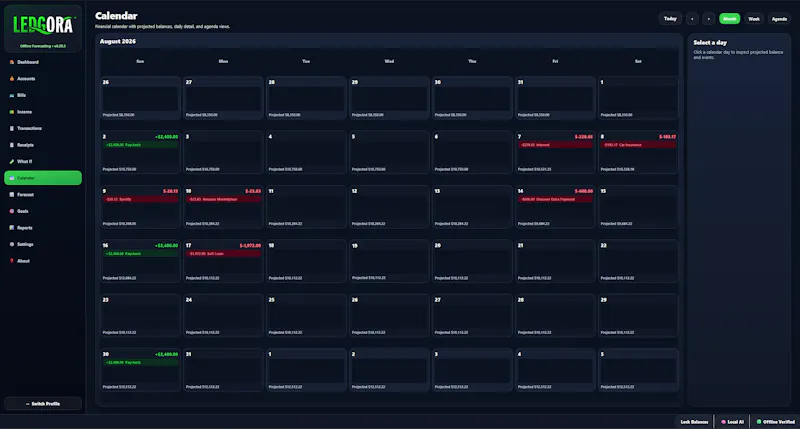Open the Accounts sidebar icon
Viewport: 800px width, 429px height.
12,79
